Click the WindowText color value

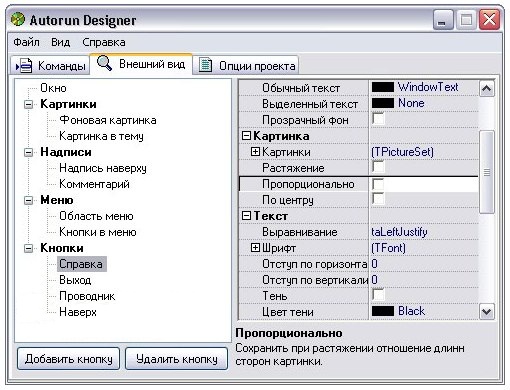tap(428, 87)
